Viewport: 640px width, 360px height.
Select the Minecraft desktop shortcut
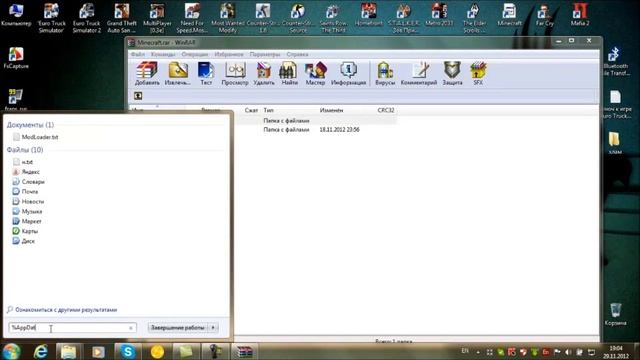click(x=509, y=15)
